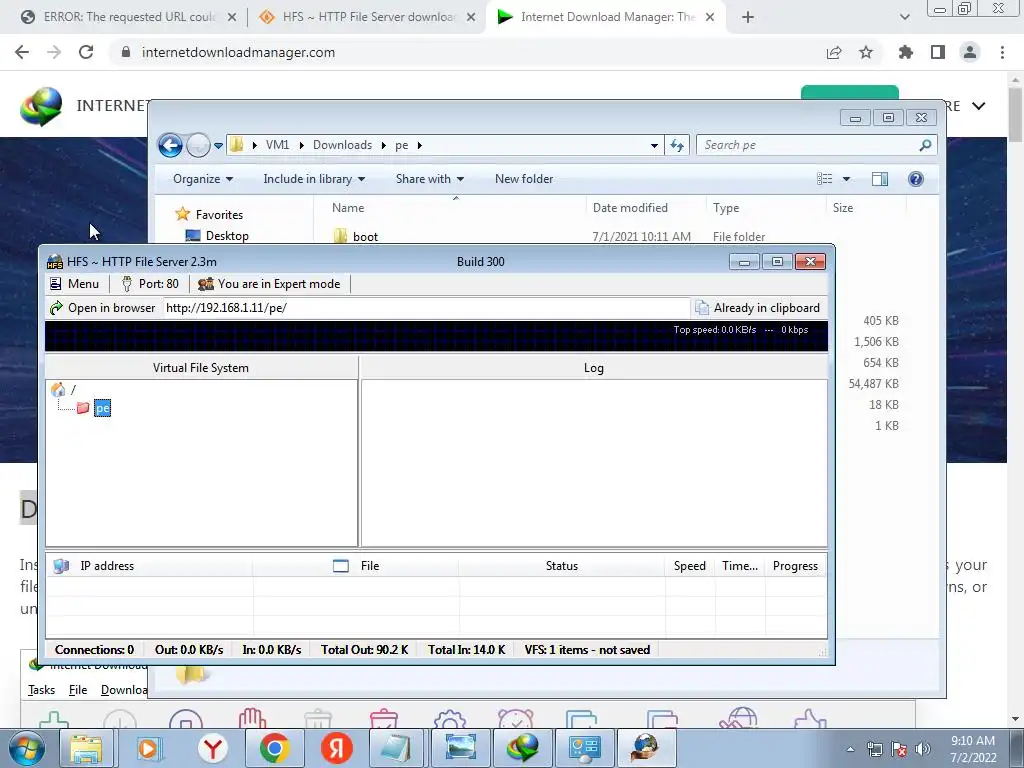
Task: Click 'Connections: 0' in HFS status bar
Action: coord(94,650)
